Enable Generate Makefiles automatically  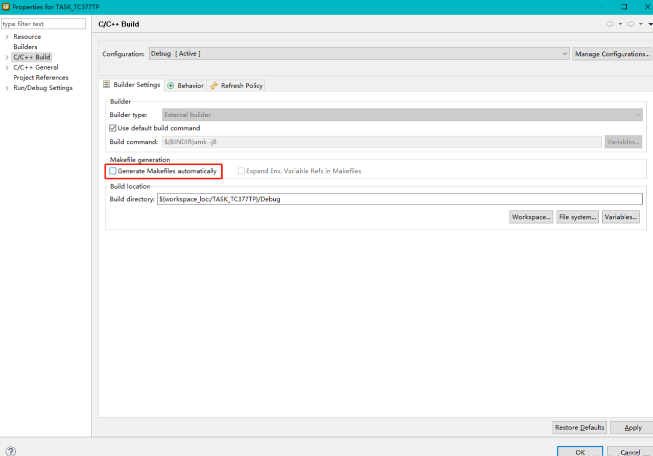[113, 171]
